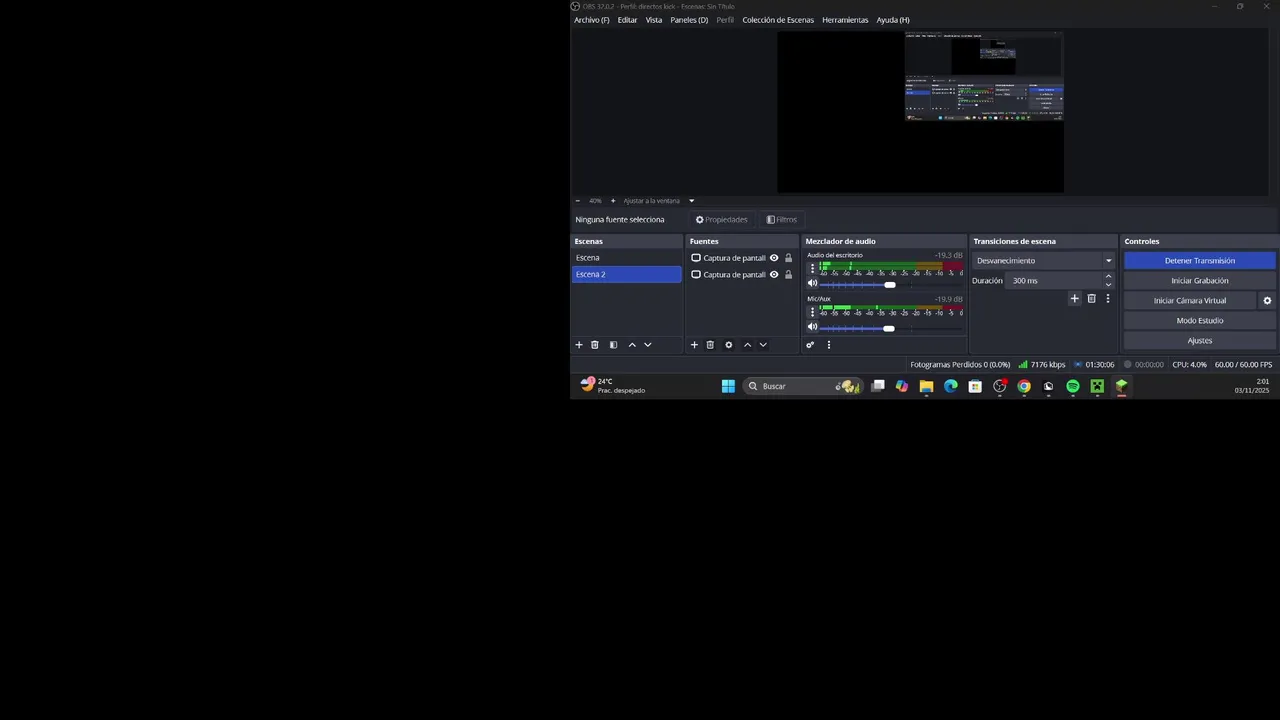
Task: Add a new scene with plus icon
Action: pos(578,345)
